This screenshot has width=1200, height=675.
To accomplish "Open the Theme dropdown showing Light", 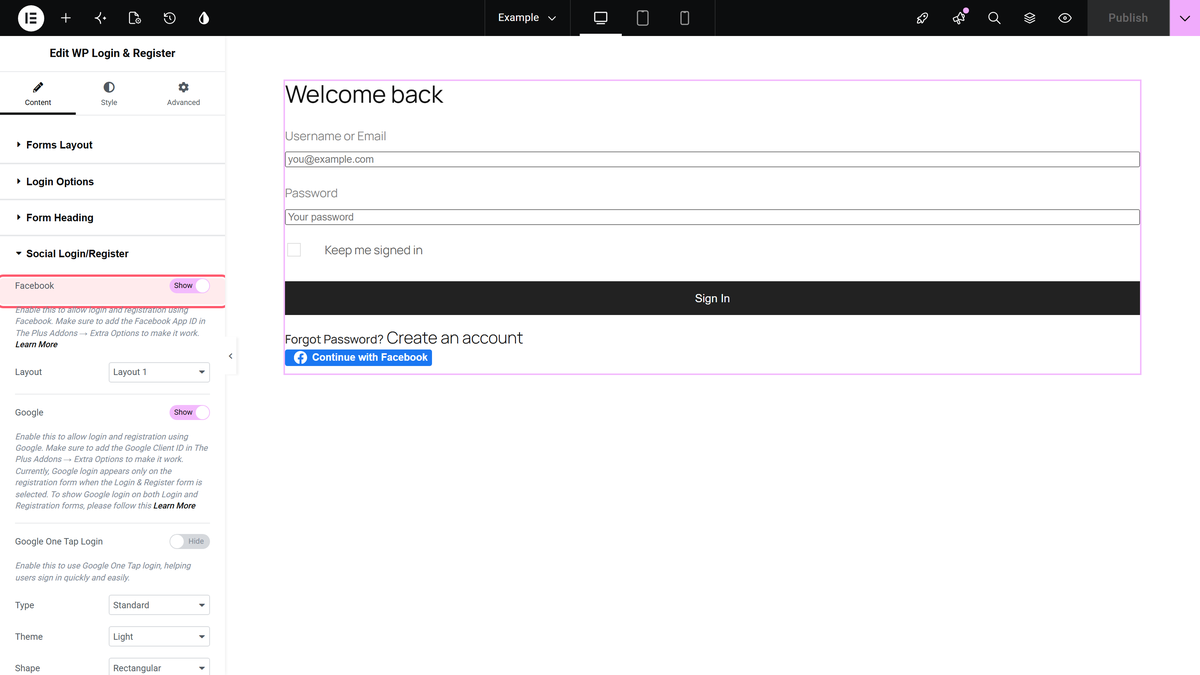I will 159,636.
